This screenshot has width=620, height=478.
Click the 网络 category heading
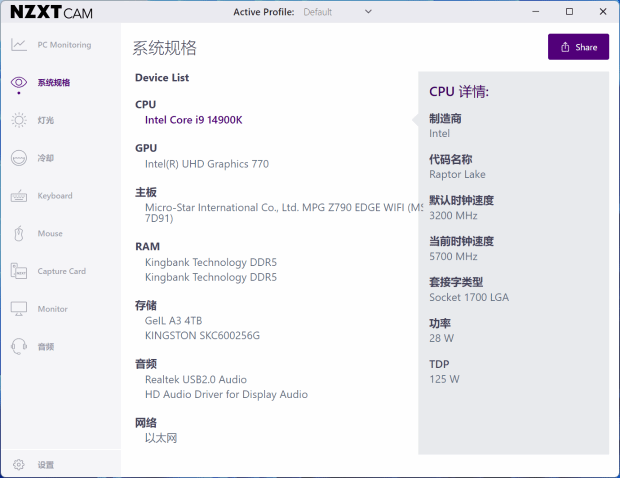click(x=146, y=423)
